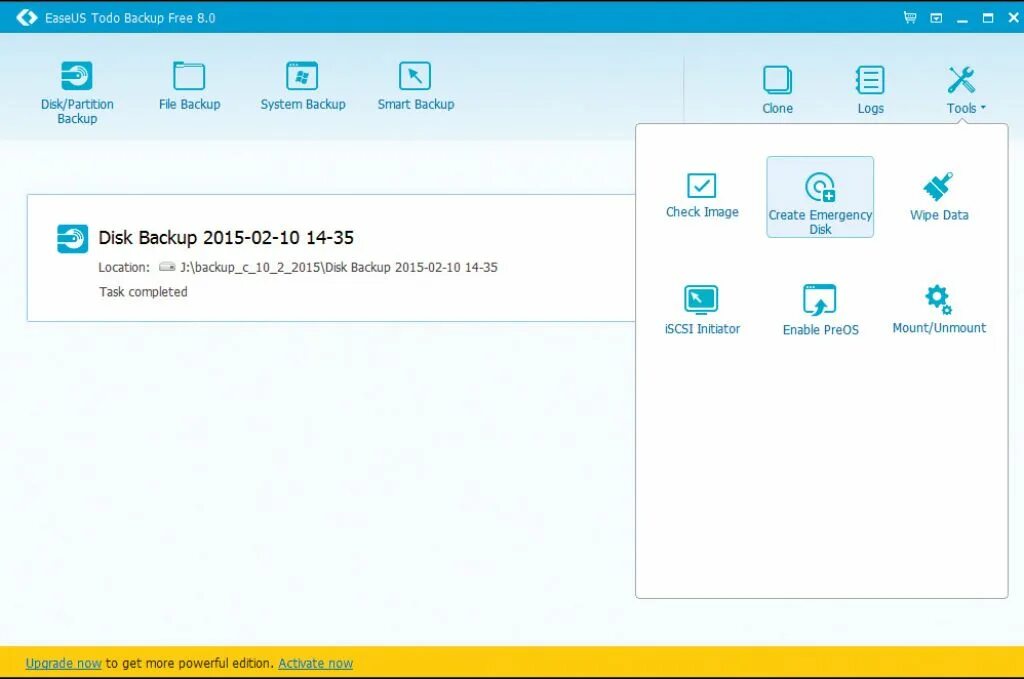View the Logs
This screenshot has width=1024, height=679.
871,90
